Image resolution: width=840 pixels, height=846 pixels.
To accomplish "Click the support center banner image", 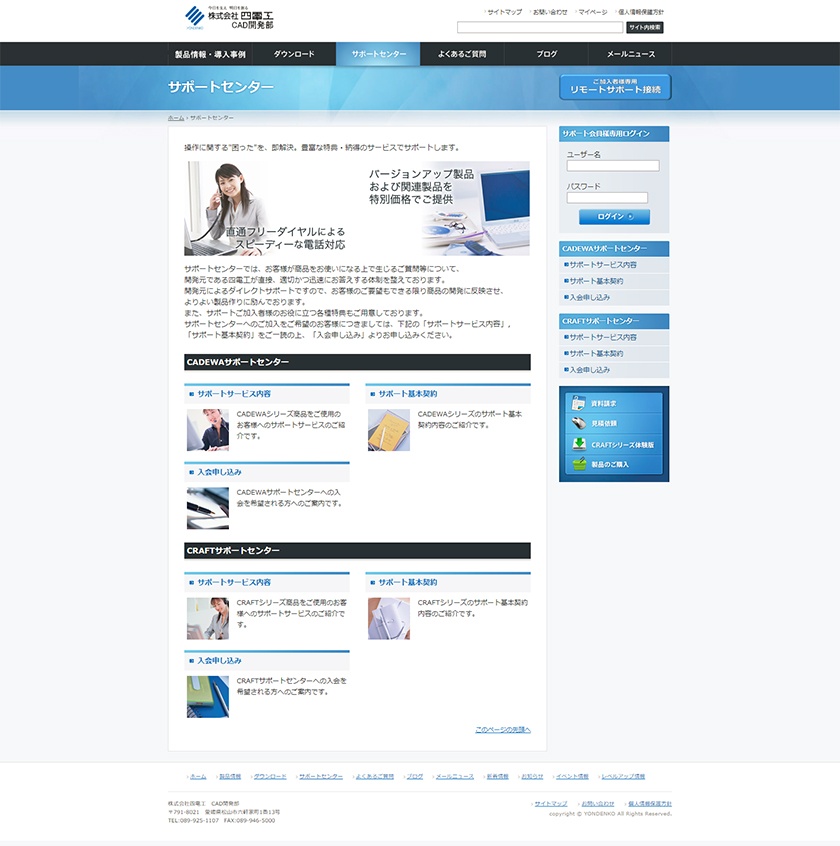I will click(357, 208).
